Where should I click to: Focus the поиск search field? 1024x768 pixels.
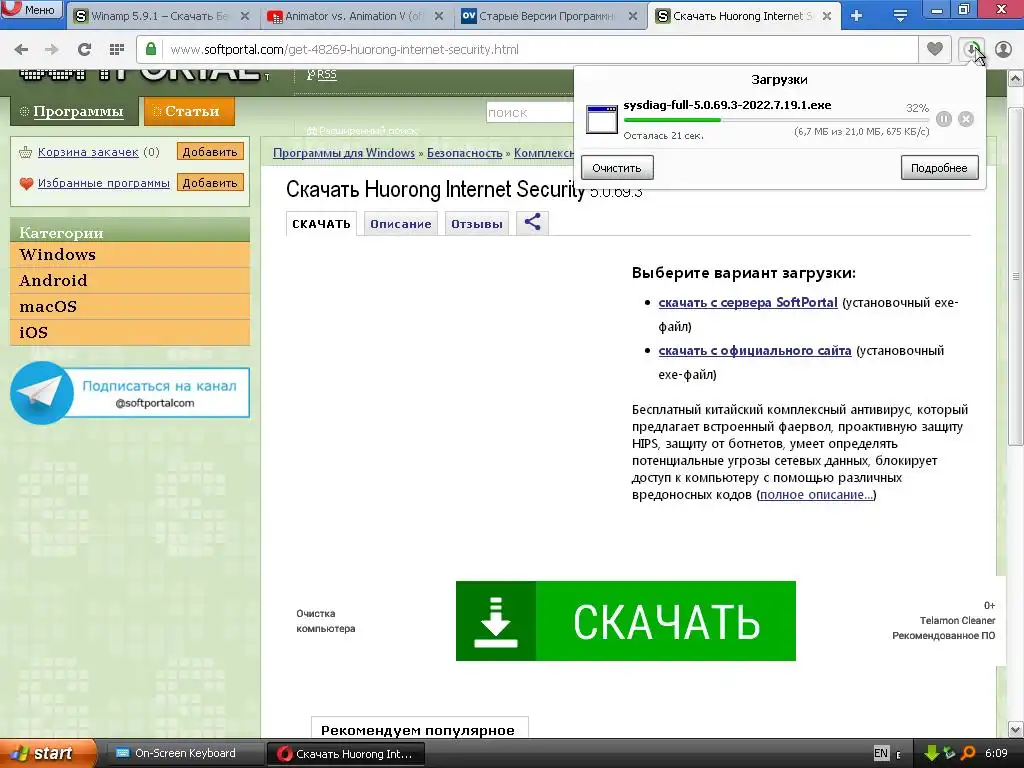[x=530, y=112]
